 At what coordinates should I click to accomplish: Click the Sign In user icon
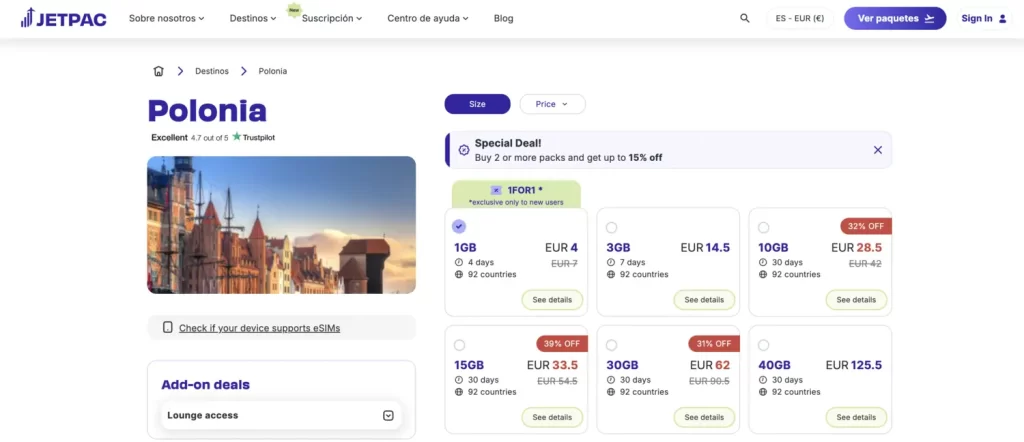coord(1002,18)
